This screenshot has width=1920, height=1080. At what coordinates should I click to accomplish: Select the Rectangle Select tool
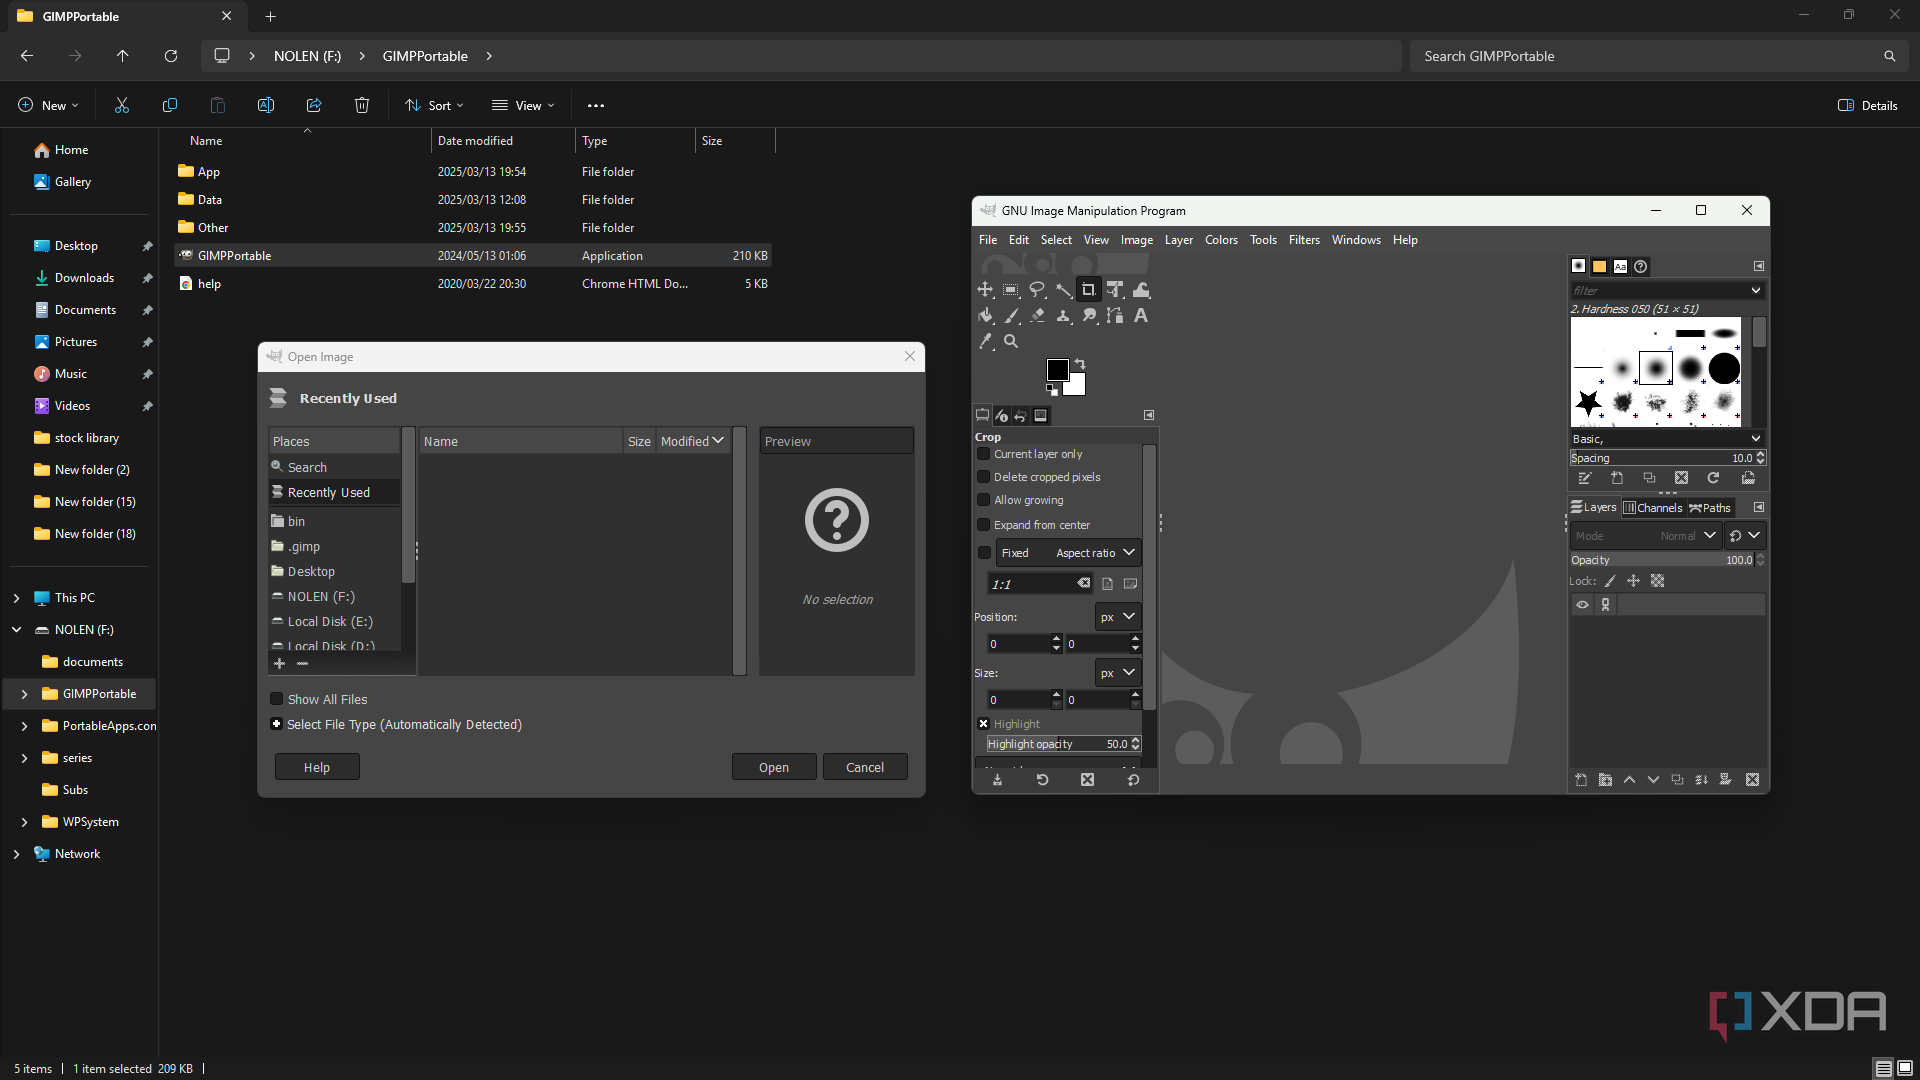click(1011, 290)
